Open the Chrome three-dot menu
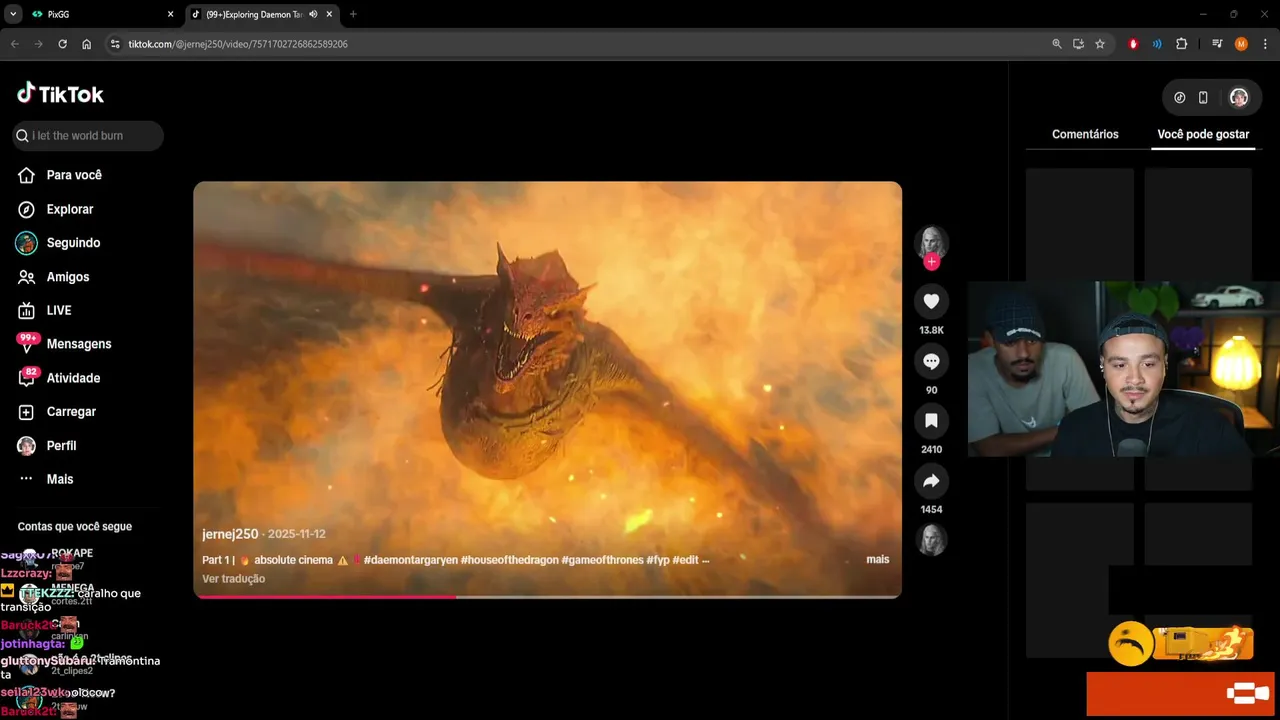Viewport: 1280px width, 720px height. pyautogui.click(x=1265, y=44)
